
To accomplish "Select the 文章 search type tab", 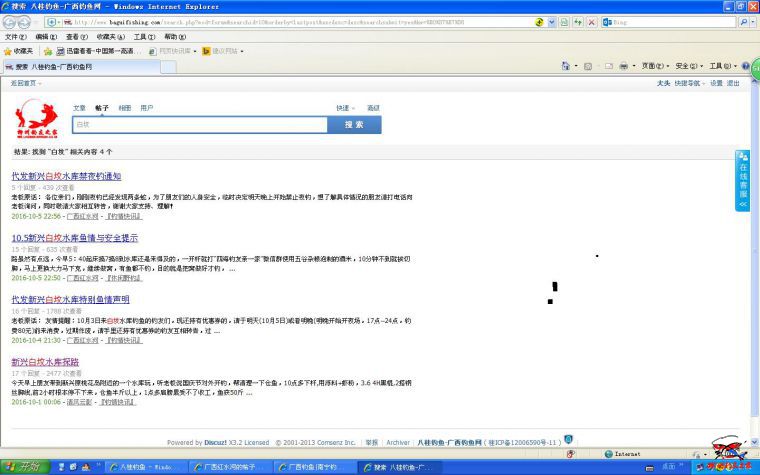I will pyautogui.click(x=79, y=108).
